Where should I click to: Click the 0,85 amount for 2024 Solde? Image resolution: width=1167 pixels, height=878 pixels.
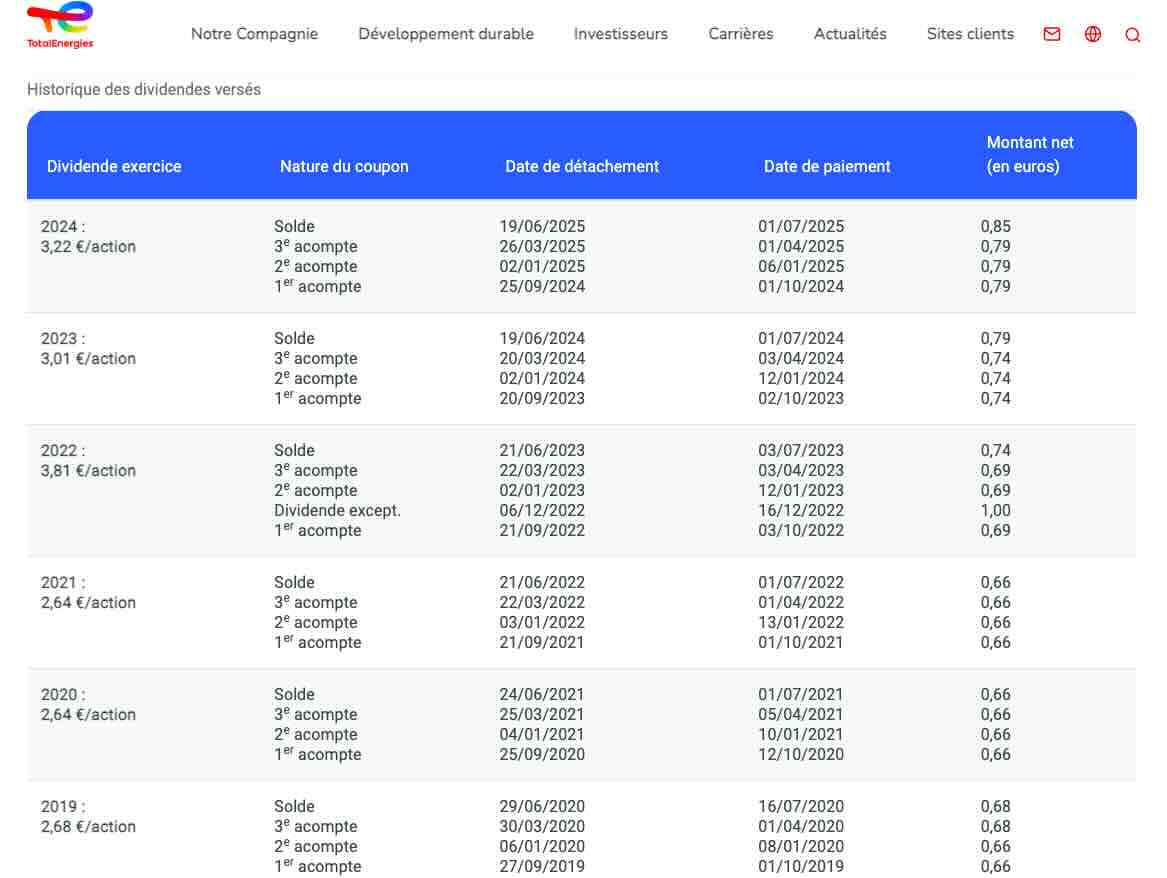[995, 226]
